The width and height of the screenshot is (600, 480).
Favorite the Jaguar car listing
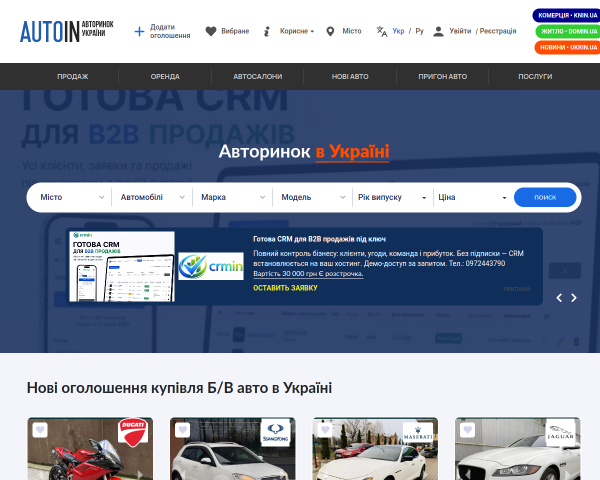468,429
